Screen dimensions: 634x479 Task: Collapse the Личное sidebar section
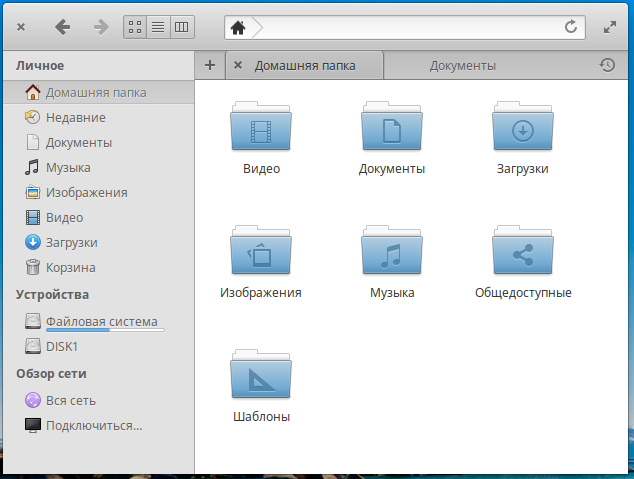(40, 65)
